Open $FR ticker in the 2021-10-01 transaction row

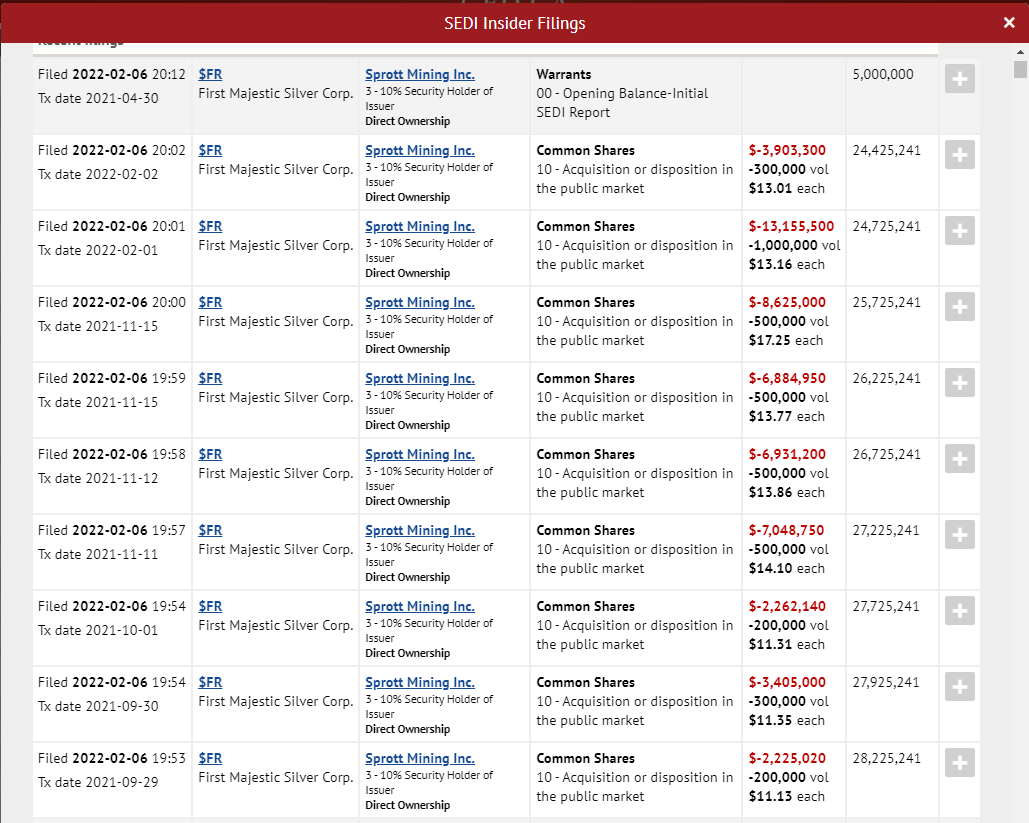pyautogui.click(x=210, y=606)
